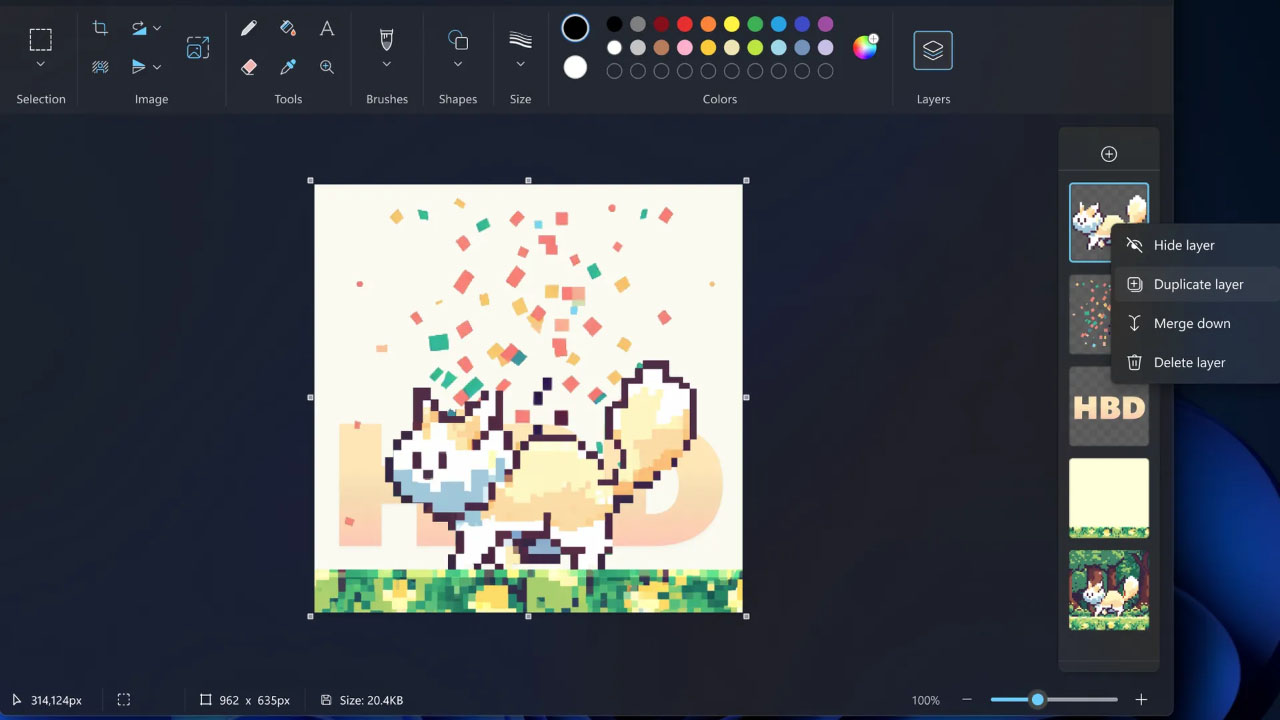The image size is (1280, 720).
Task: Click the status bar selection size icon
Action: 124,700
